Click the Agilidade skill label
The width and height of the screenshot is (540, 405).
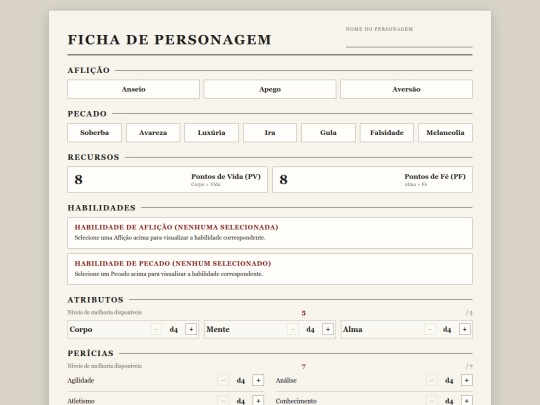(x=81, y=381)
